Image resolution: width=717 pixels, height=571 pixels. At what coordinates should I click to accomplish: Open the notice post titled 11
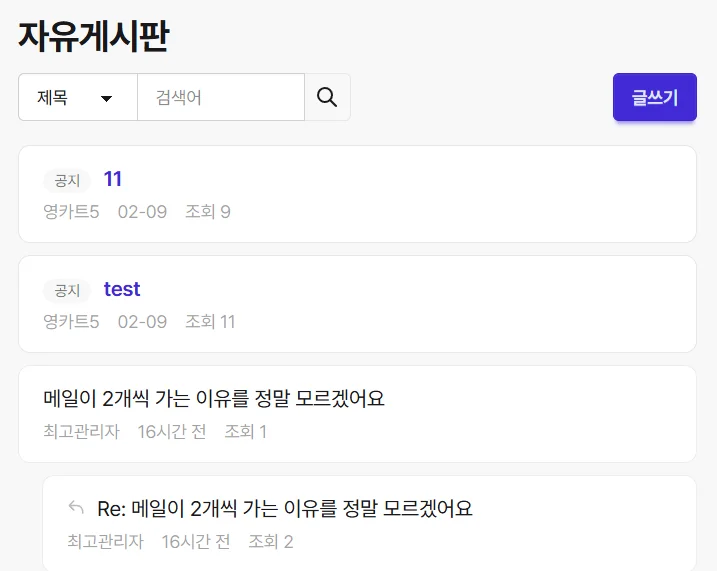[x=112, y=179]
